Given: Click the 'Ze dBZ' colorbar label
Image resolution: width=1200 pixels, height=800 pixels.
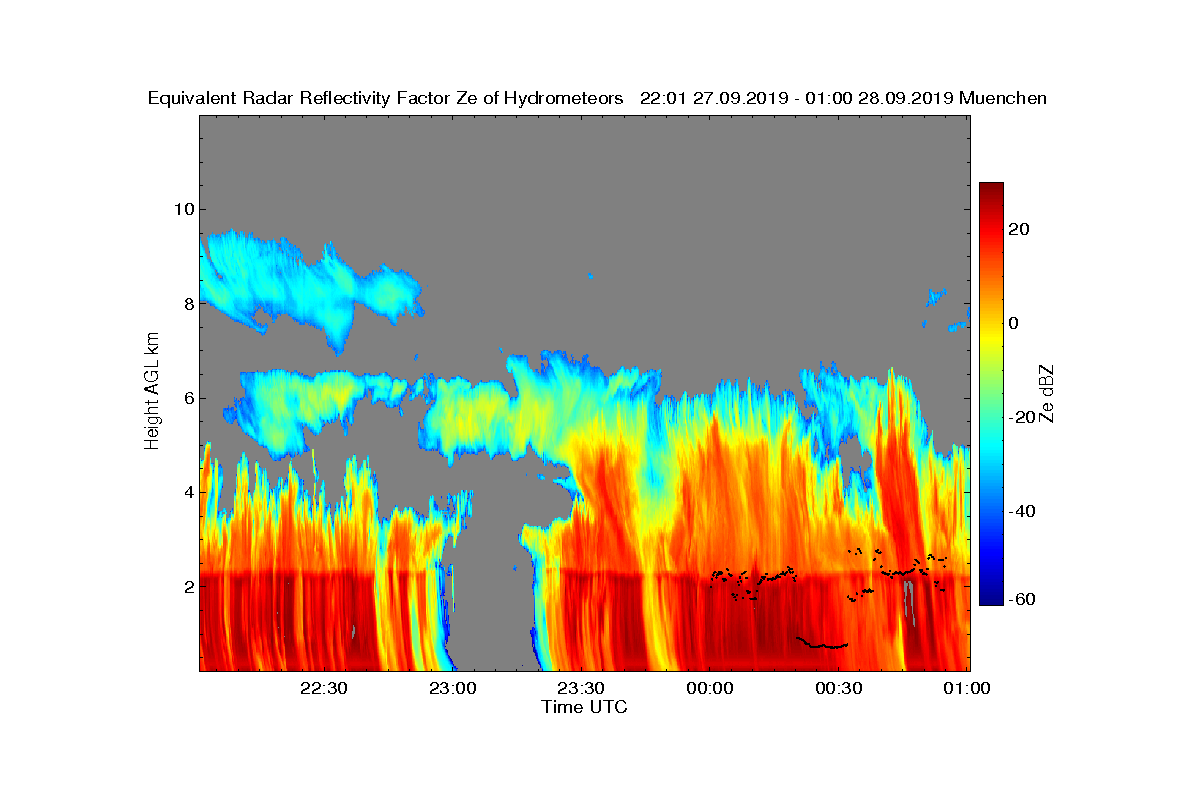Looking at the screenshot, I should pos(1047,393).
